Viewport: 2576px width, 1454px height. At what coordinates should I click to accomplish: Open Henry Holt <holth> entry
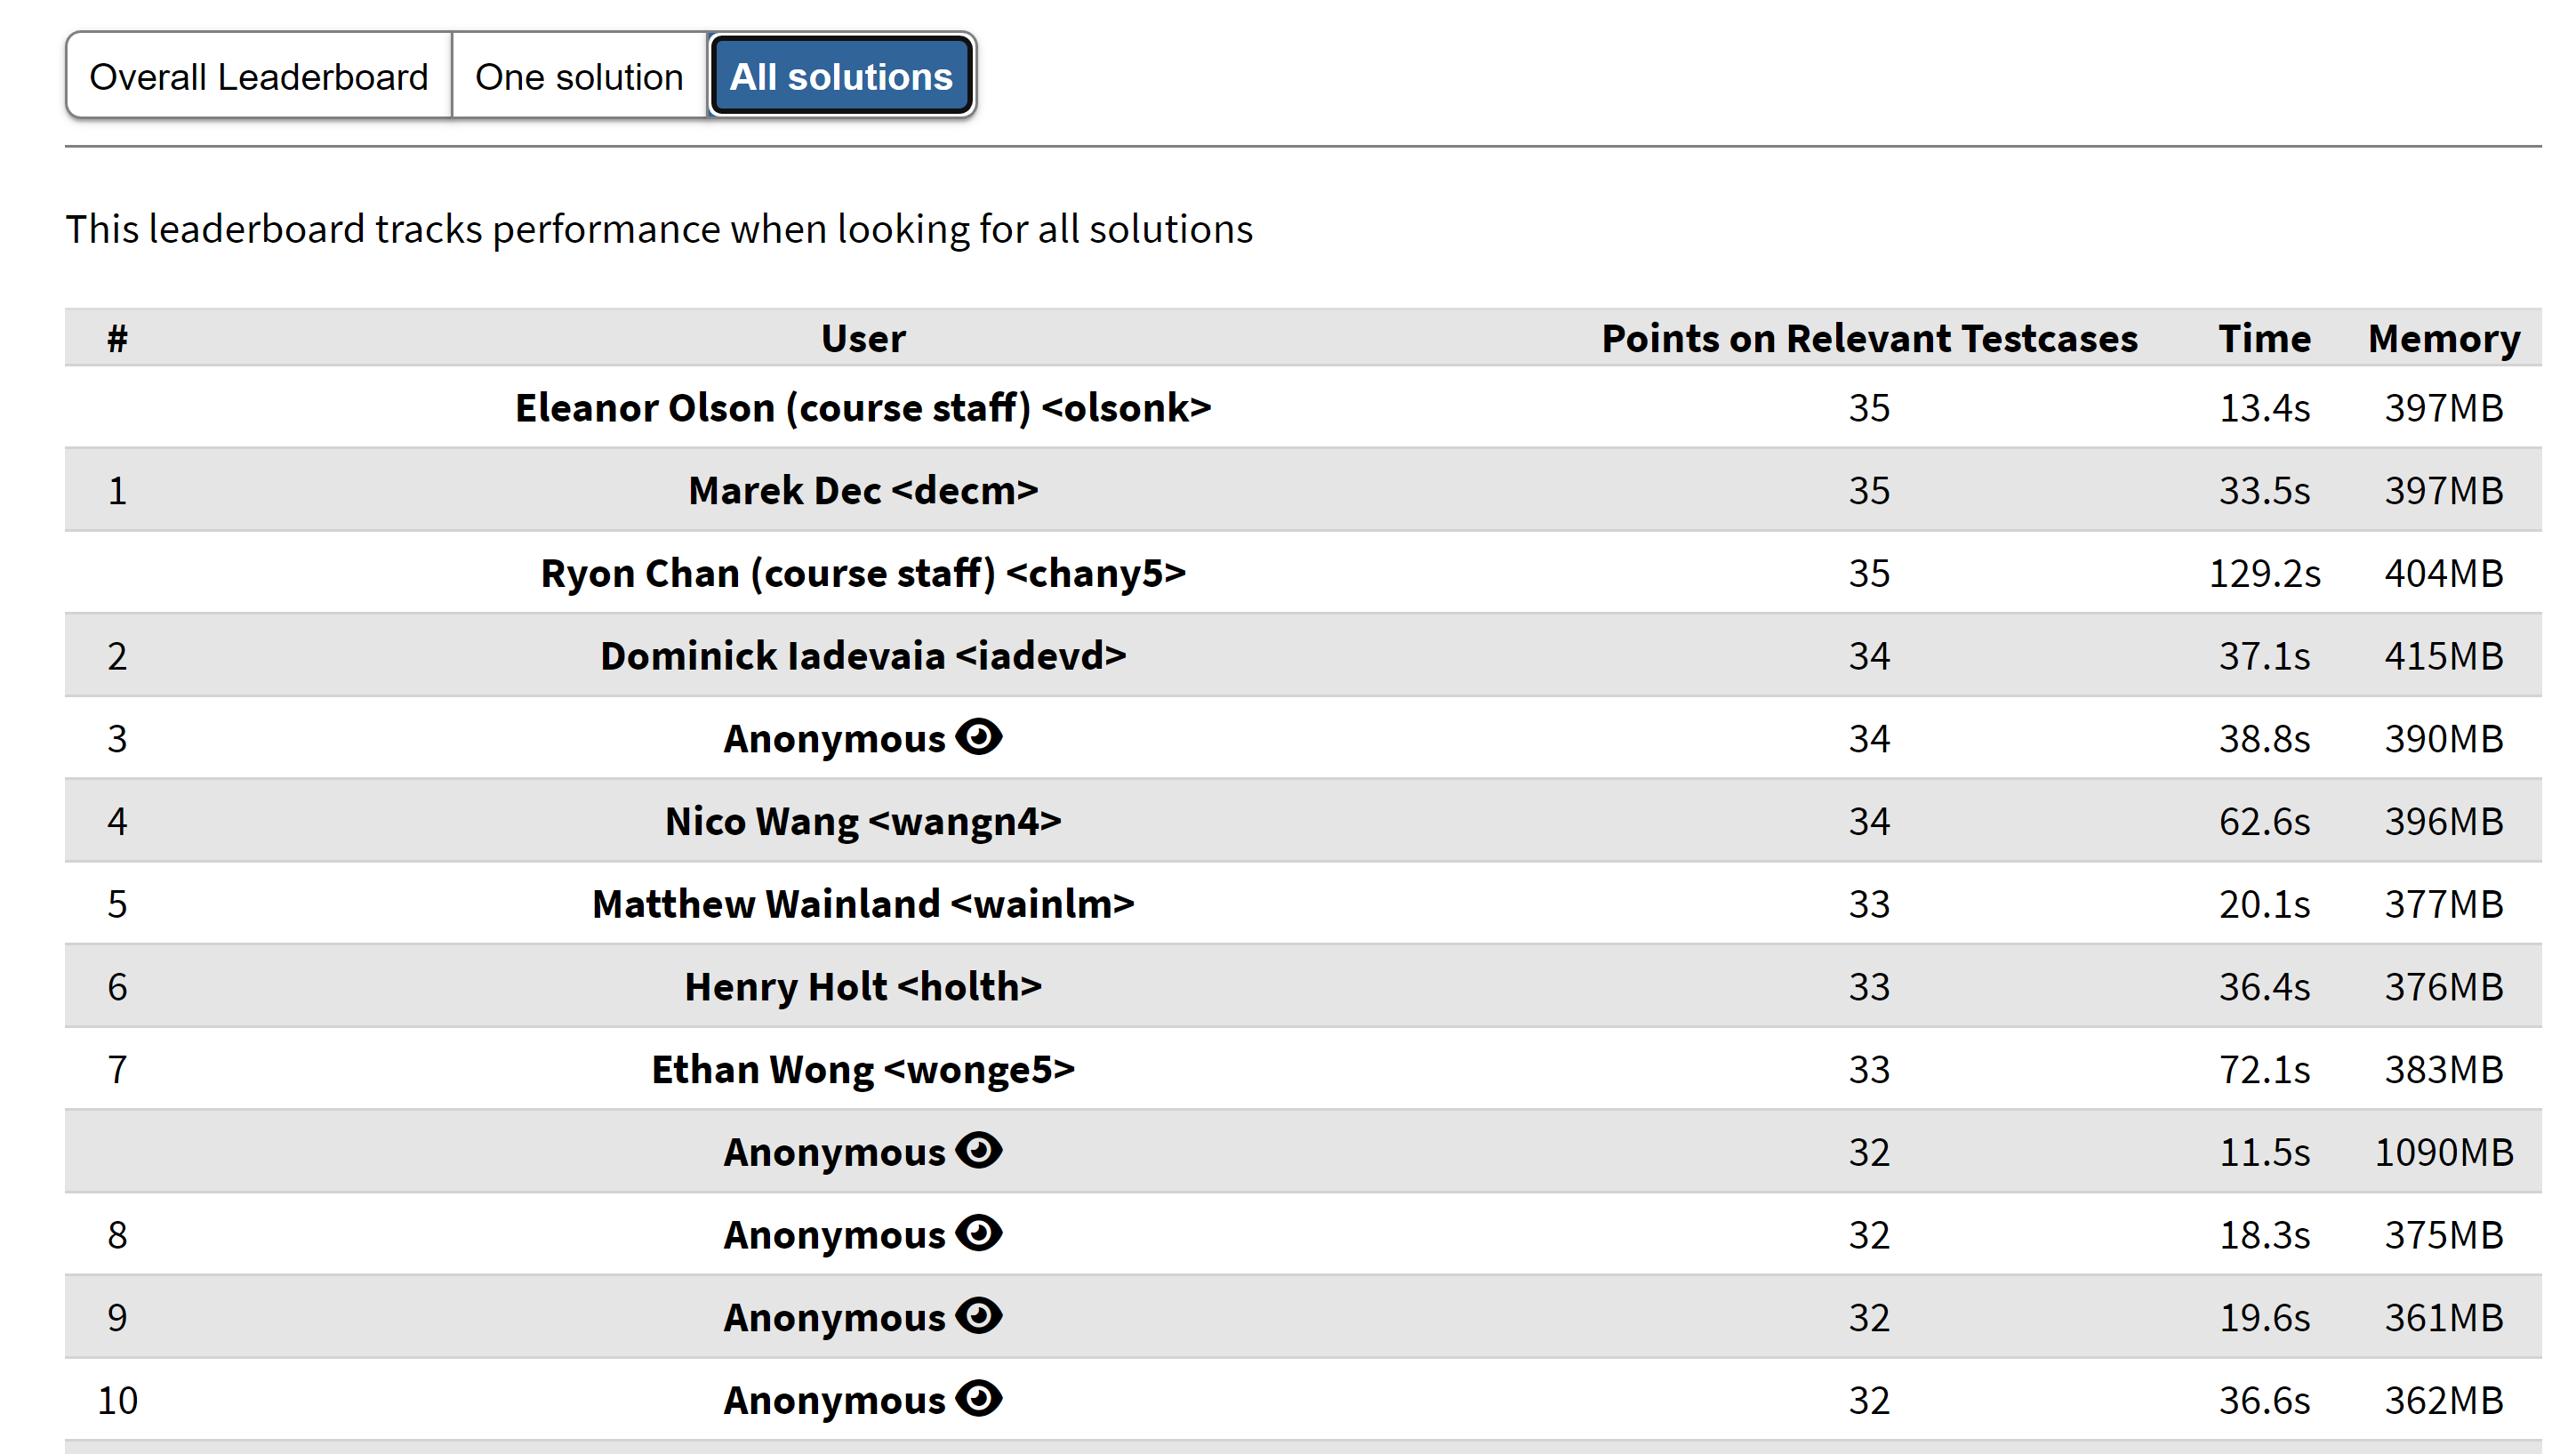pyautogui.click(x=863, y=986)
